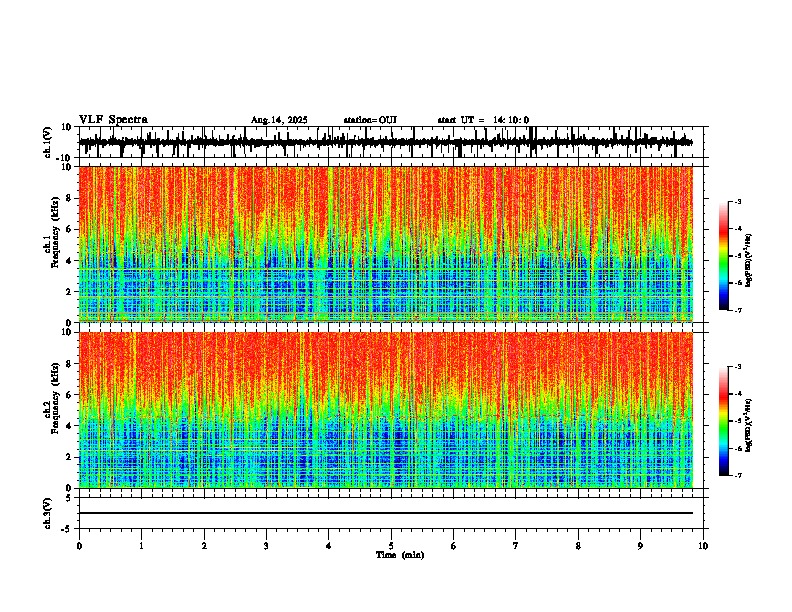Click inside the ch.1 spectrogram panel
Viewport: 792px width, 612px height.
(x=386, y=244)
